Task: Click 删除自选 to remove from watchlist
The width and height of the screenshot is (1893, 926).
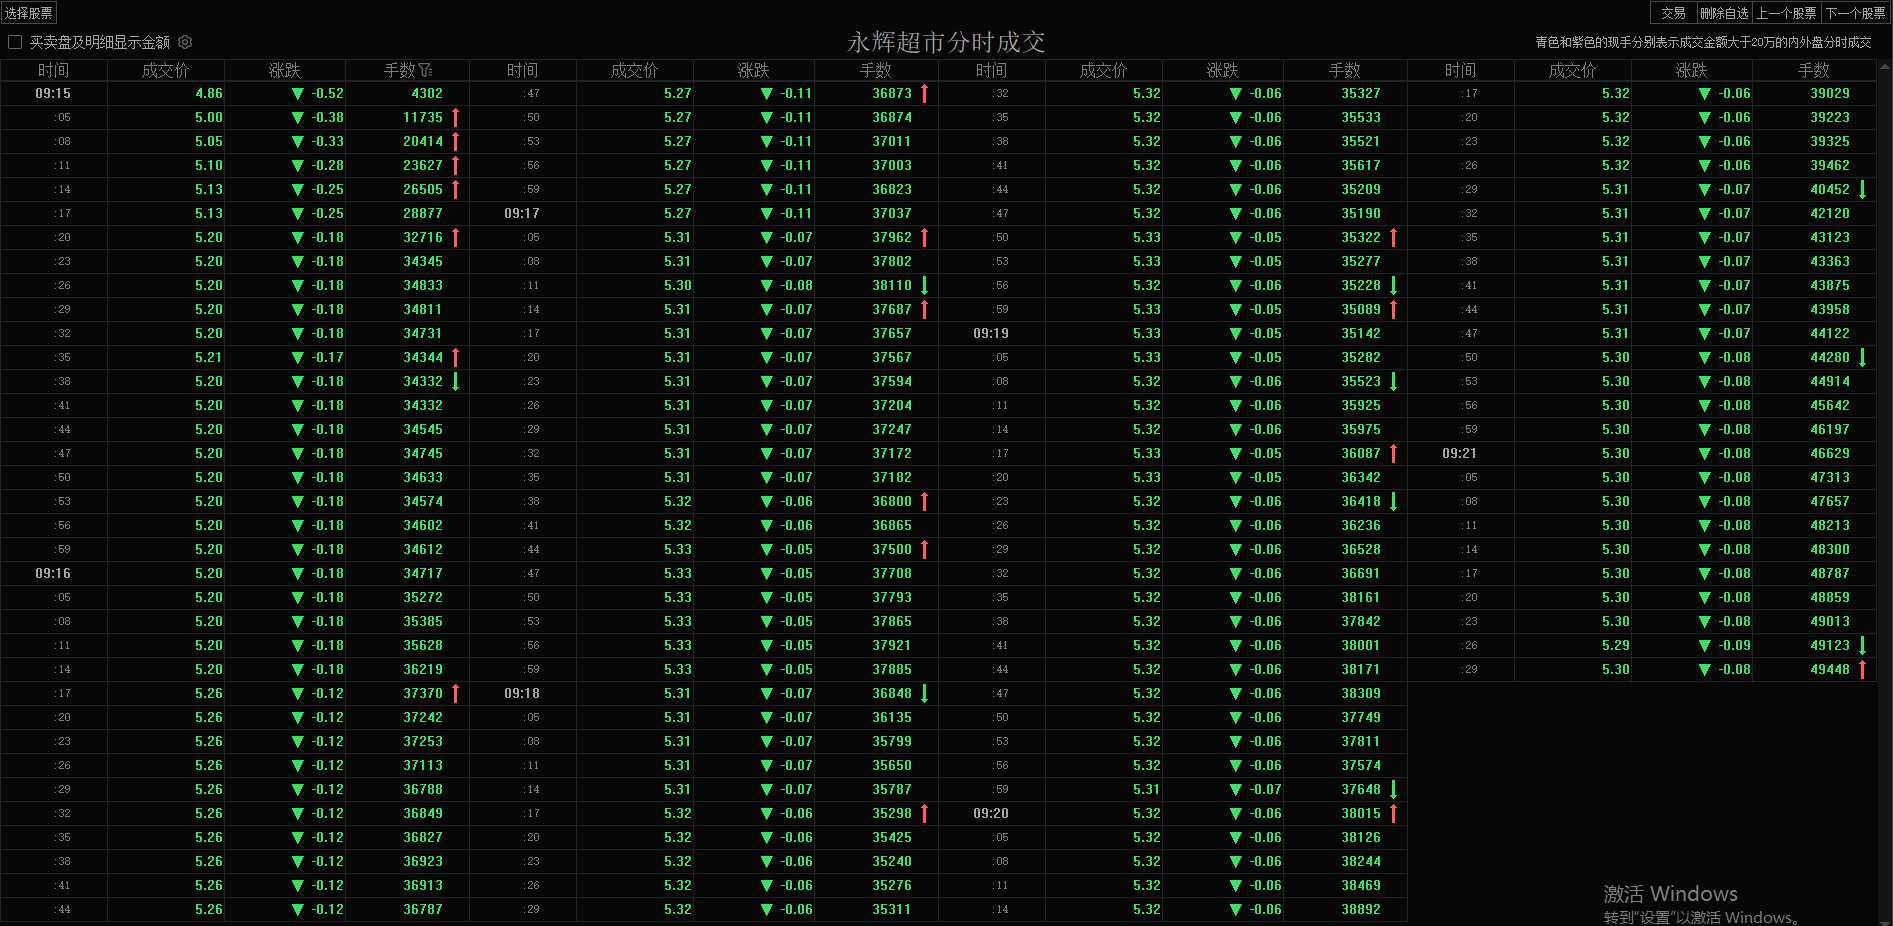Action: click(x=1725, y=13)
